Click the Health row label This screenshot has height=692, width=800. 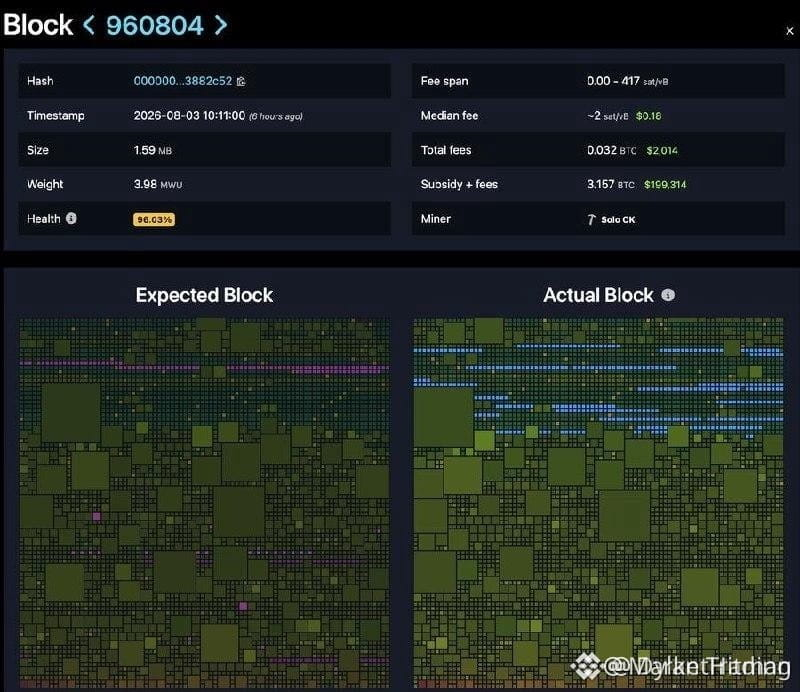click(x=44, y=218)
